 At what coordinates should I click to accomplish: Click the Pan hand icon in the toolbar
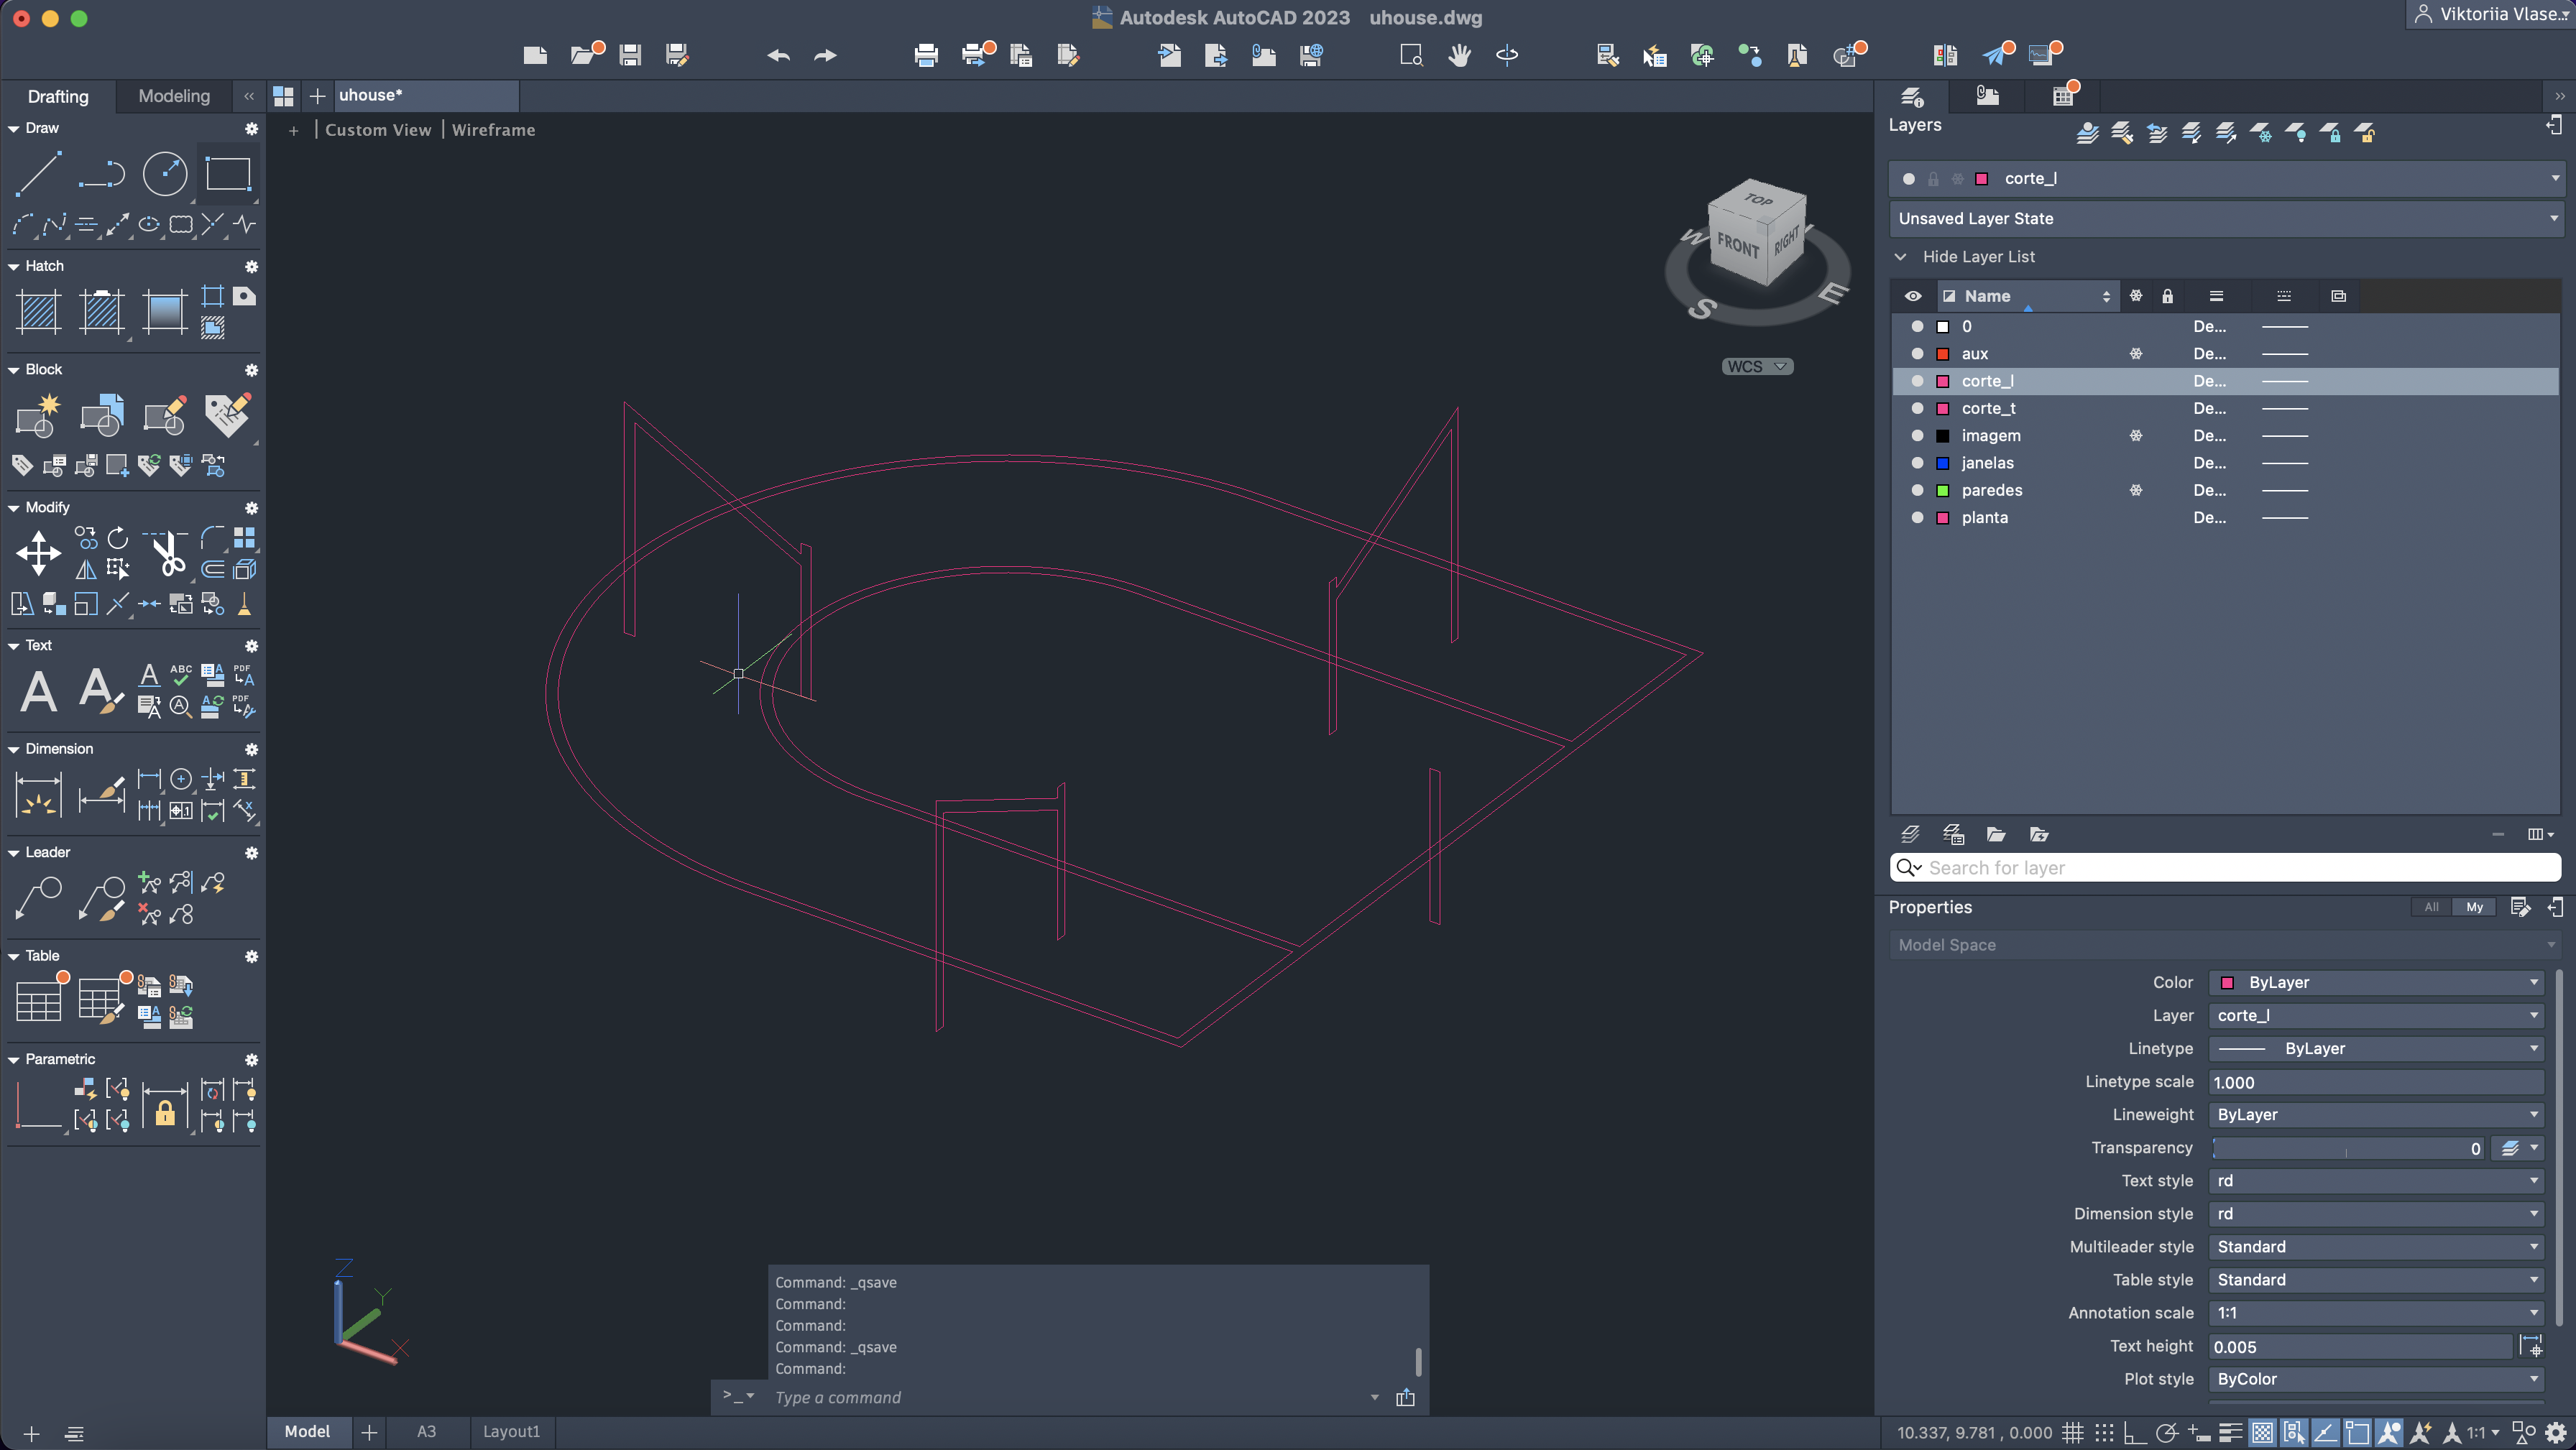point(1459,55)
